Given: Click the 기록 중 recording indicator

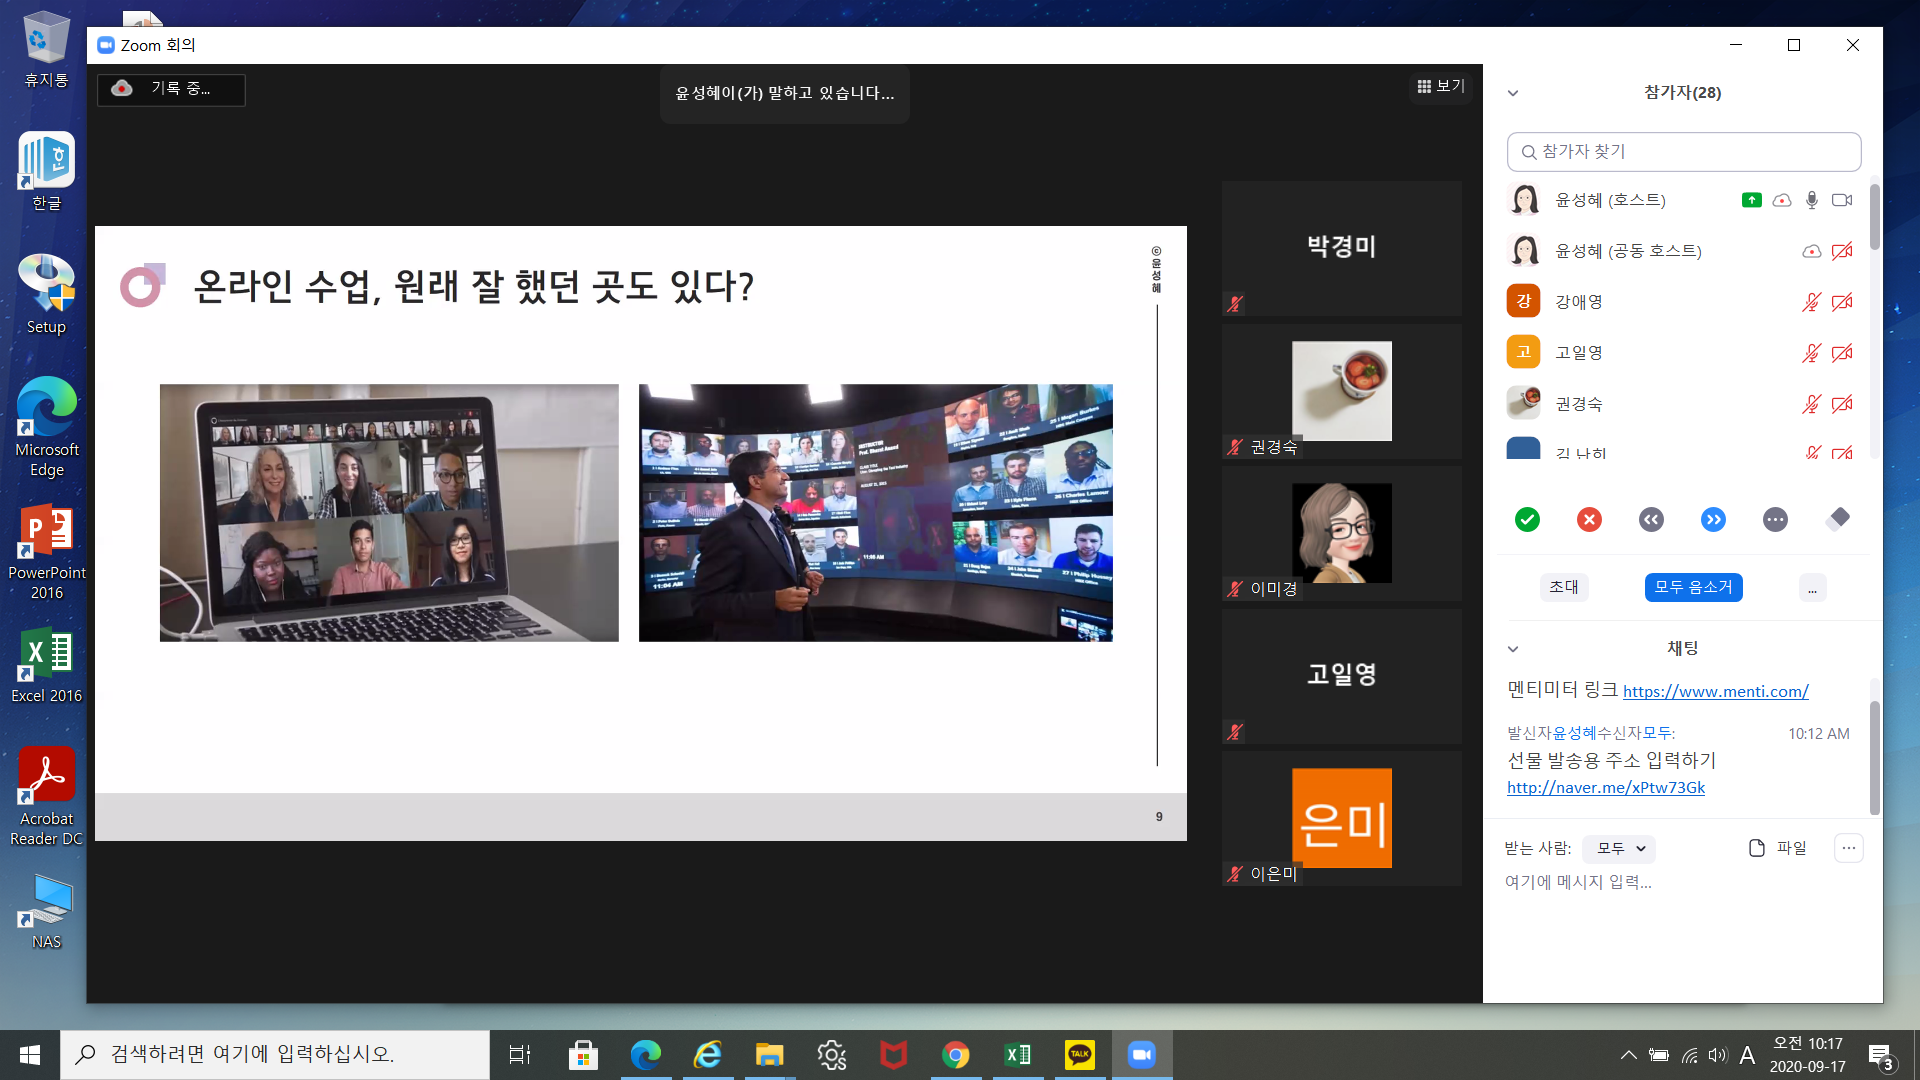Looking at the screenshot, I should coord(171,89).
